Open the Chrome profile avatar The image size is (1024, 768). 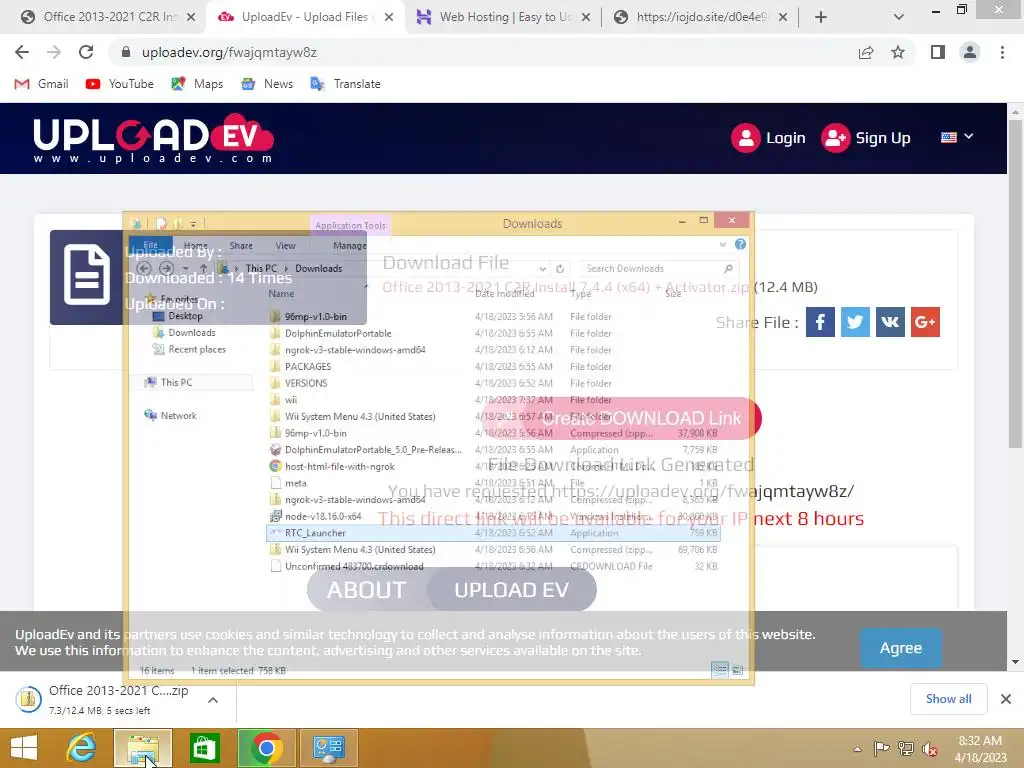(x=970, y=52)
